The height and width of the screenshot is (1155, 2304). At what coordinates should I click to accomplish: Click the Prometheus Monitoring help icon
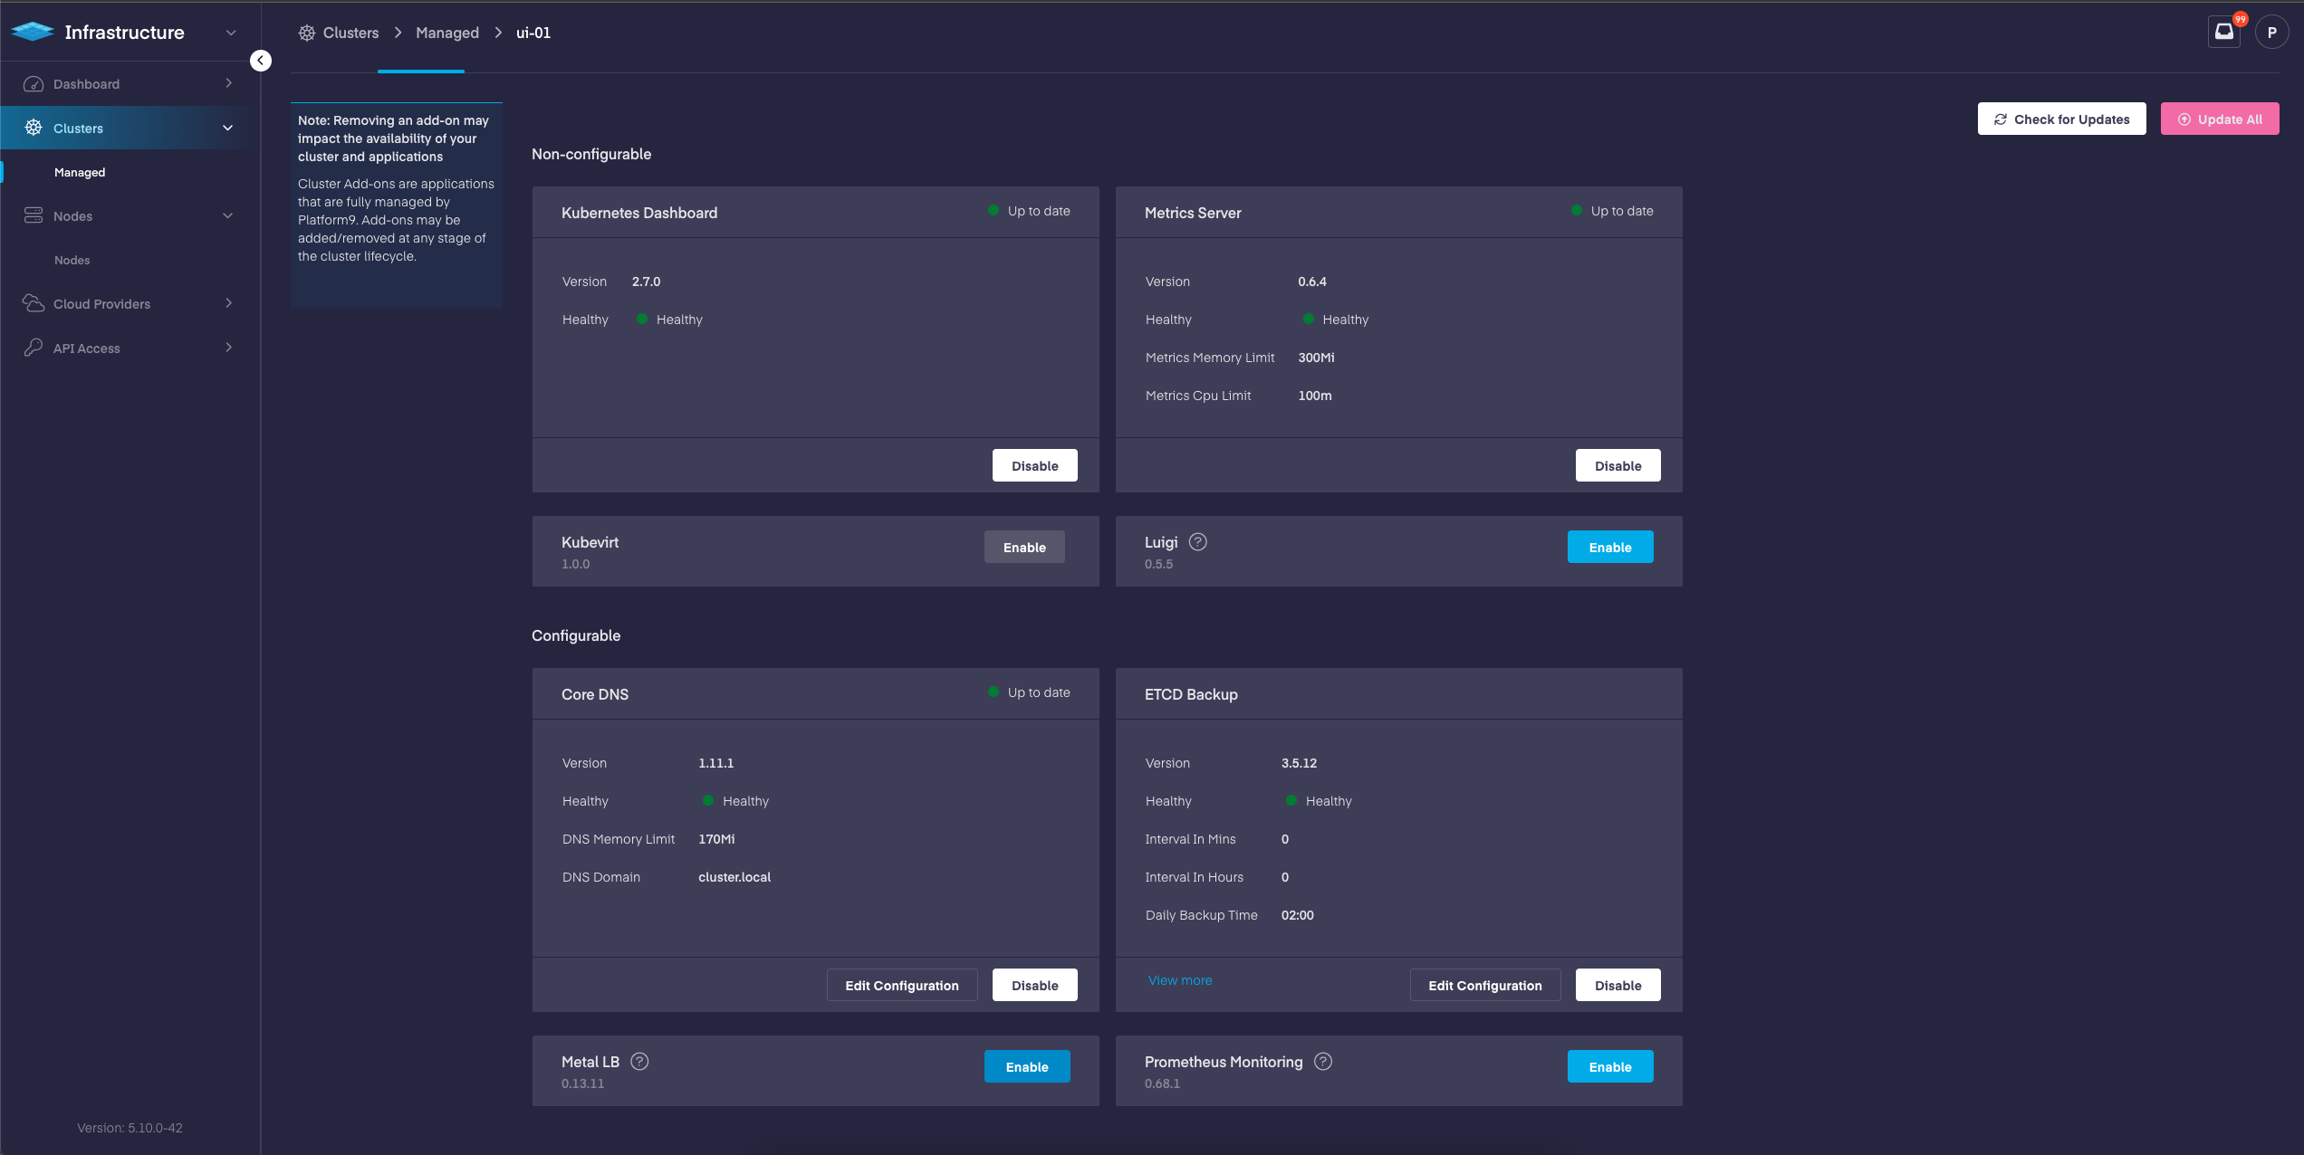[1322, 1061]
